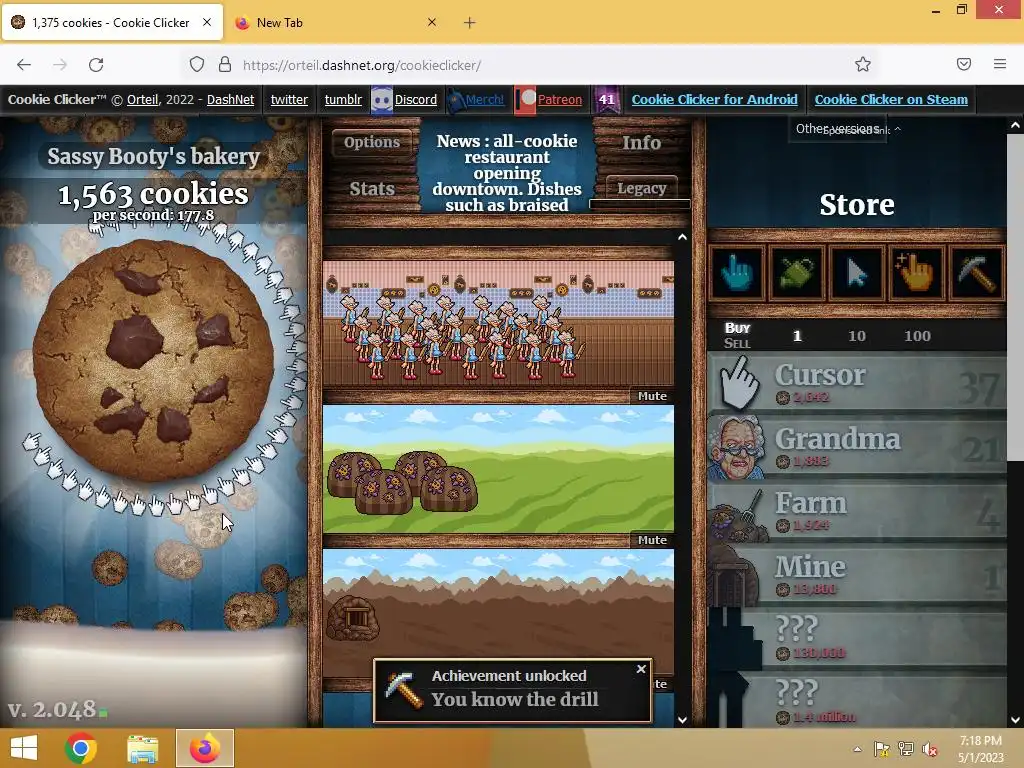
Task: Go back in browser history
Action: tap(24, 65)
